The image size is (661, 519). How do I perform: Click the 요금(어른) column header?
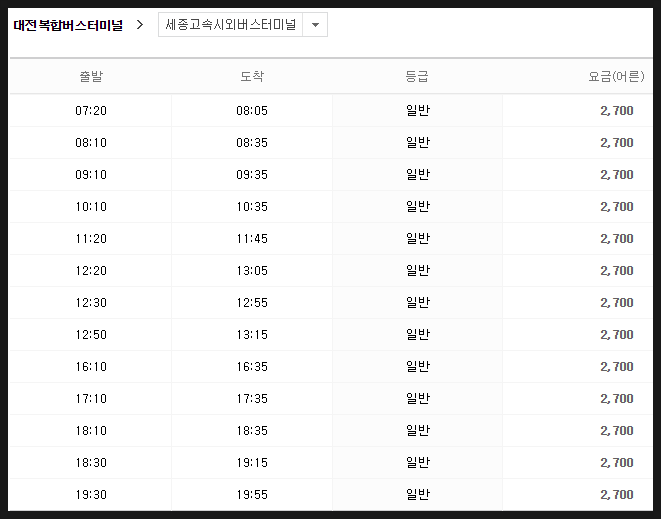[616, 76]
